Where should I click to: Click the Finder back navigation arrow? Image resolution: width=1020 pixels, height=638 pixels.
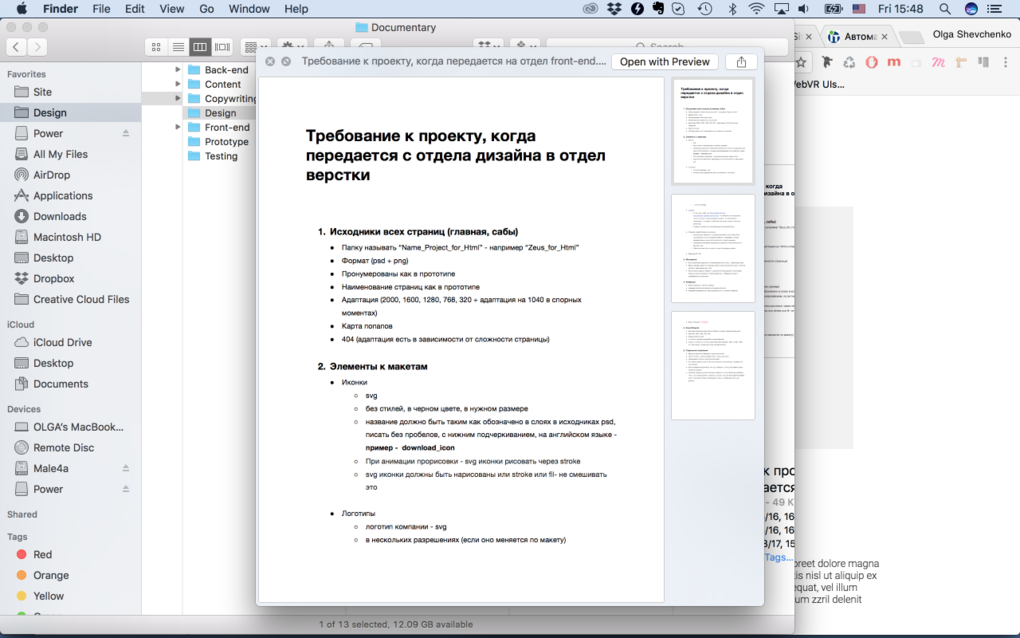coord(16,47)
